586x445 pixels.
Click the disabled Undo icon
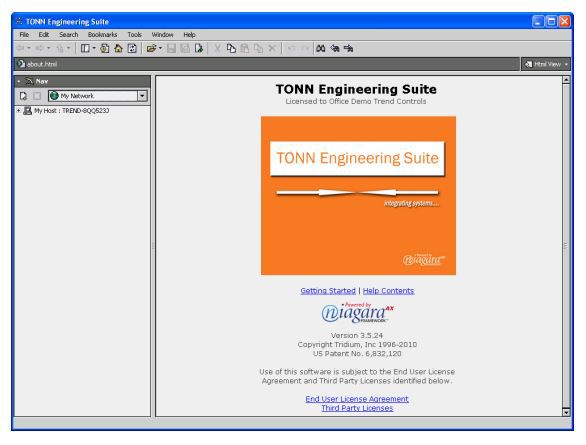point(292,48)
